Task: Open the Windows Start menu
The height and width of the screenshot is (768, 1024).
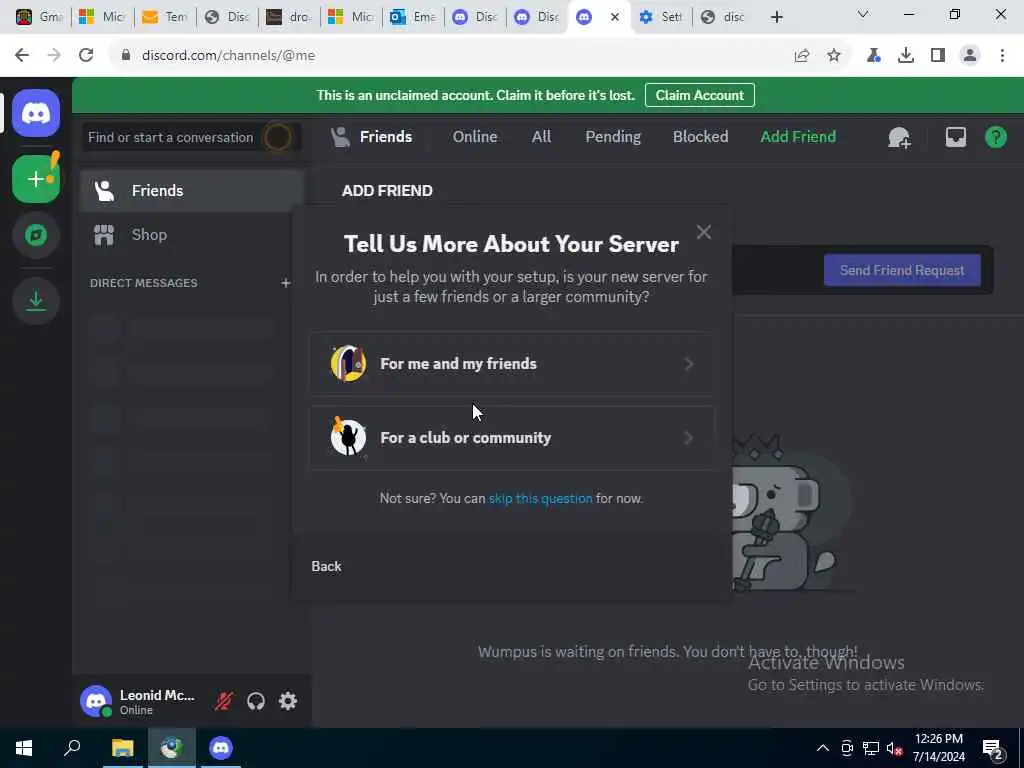Action: [x=24, y=748]
